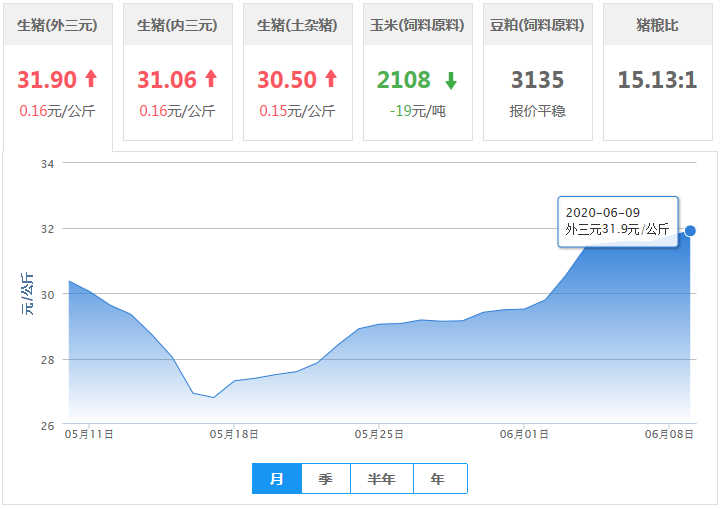Click the 2020-06-09 price tooltip box
Image resolution: width=720 pixels, height=509 pixels.
[x=617, y=221]
